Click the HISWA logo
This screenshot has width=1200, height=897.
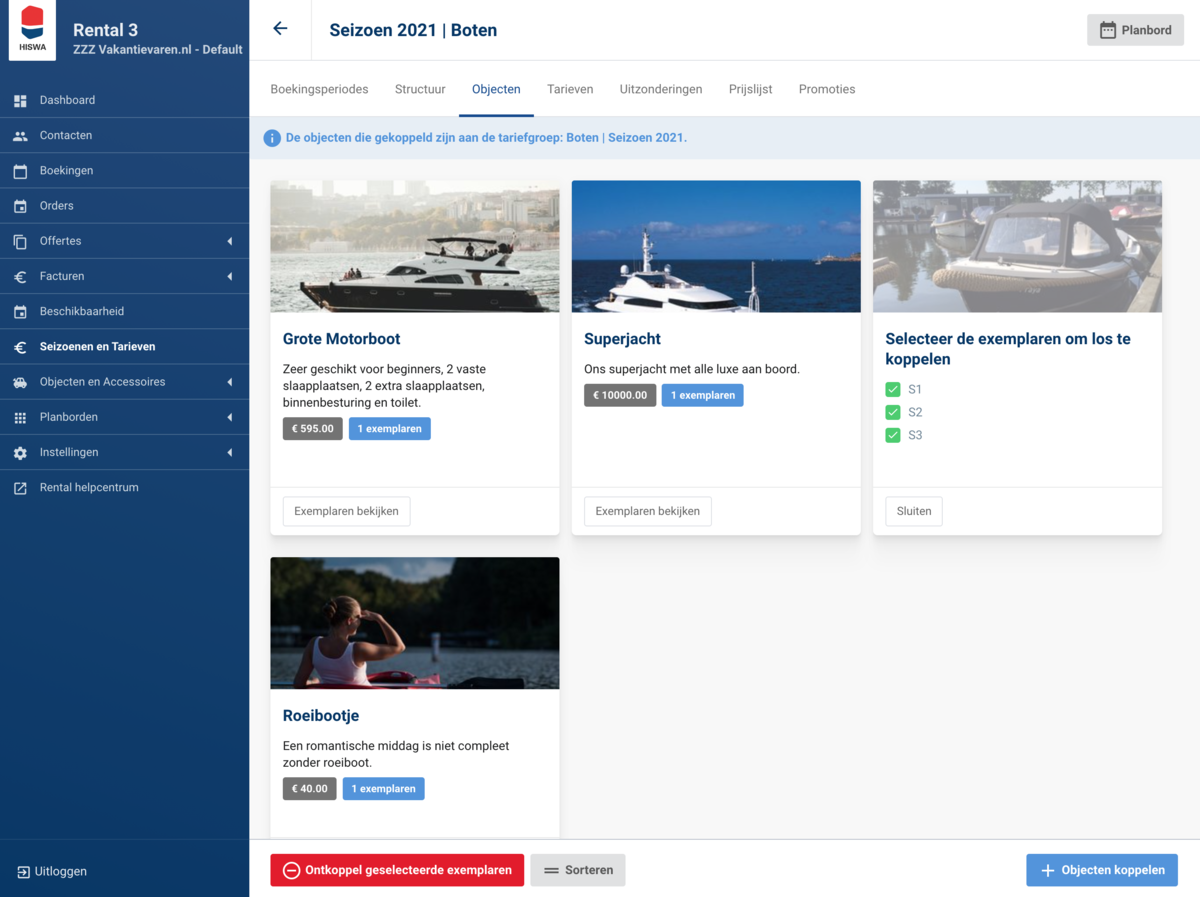(32, 30)
